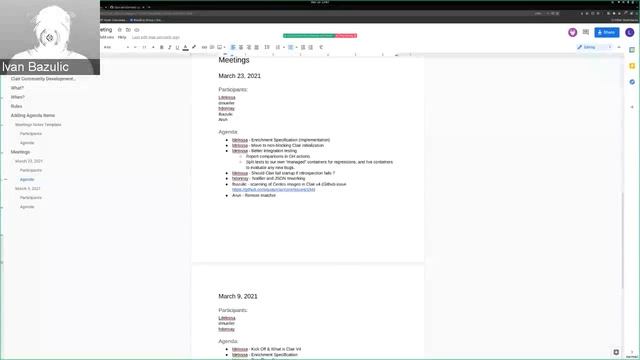Toggle the bulleted list button
Viewport: 640px width, 360px height.
292,47
